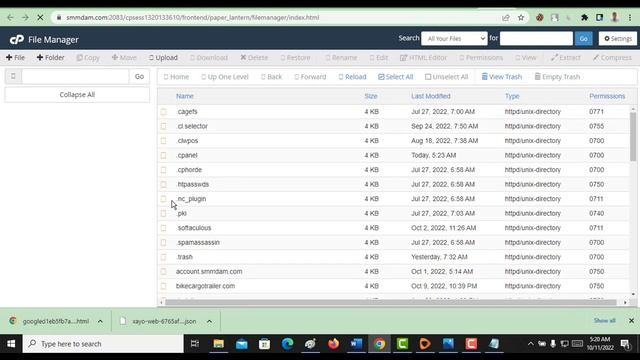640x360 pixels.
Task: Open the HTML Editor tool
Action: 423,58
